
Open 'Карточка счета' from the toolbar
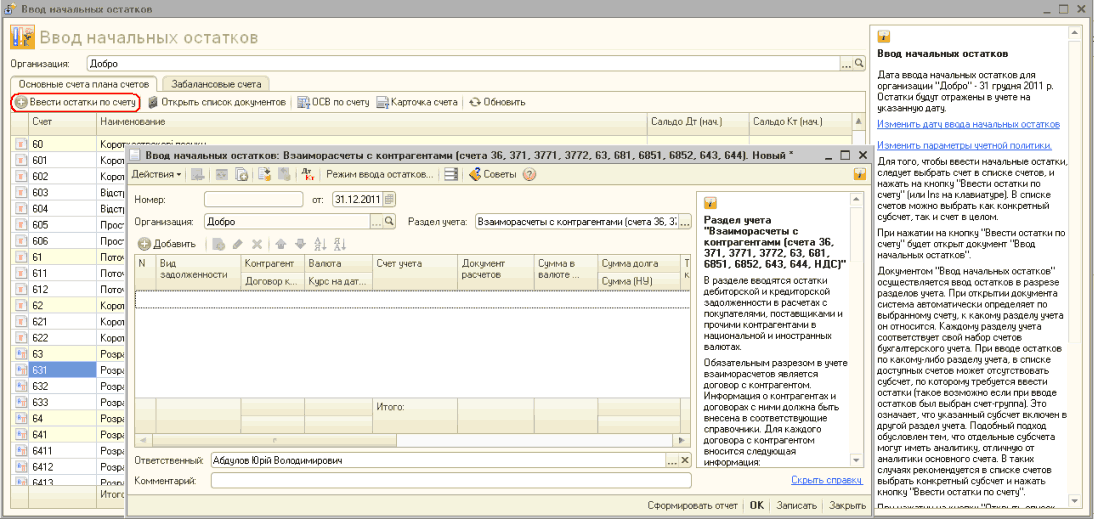click(x=417, y=102)
